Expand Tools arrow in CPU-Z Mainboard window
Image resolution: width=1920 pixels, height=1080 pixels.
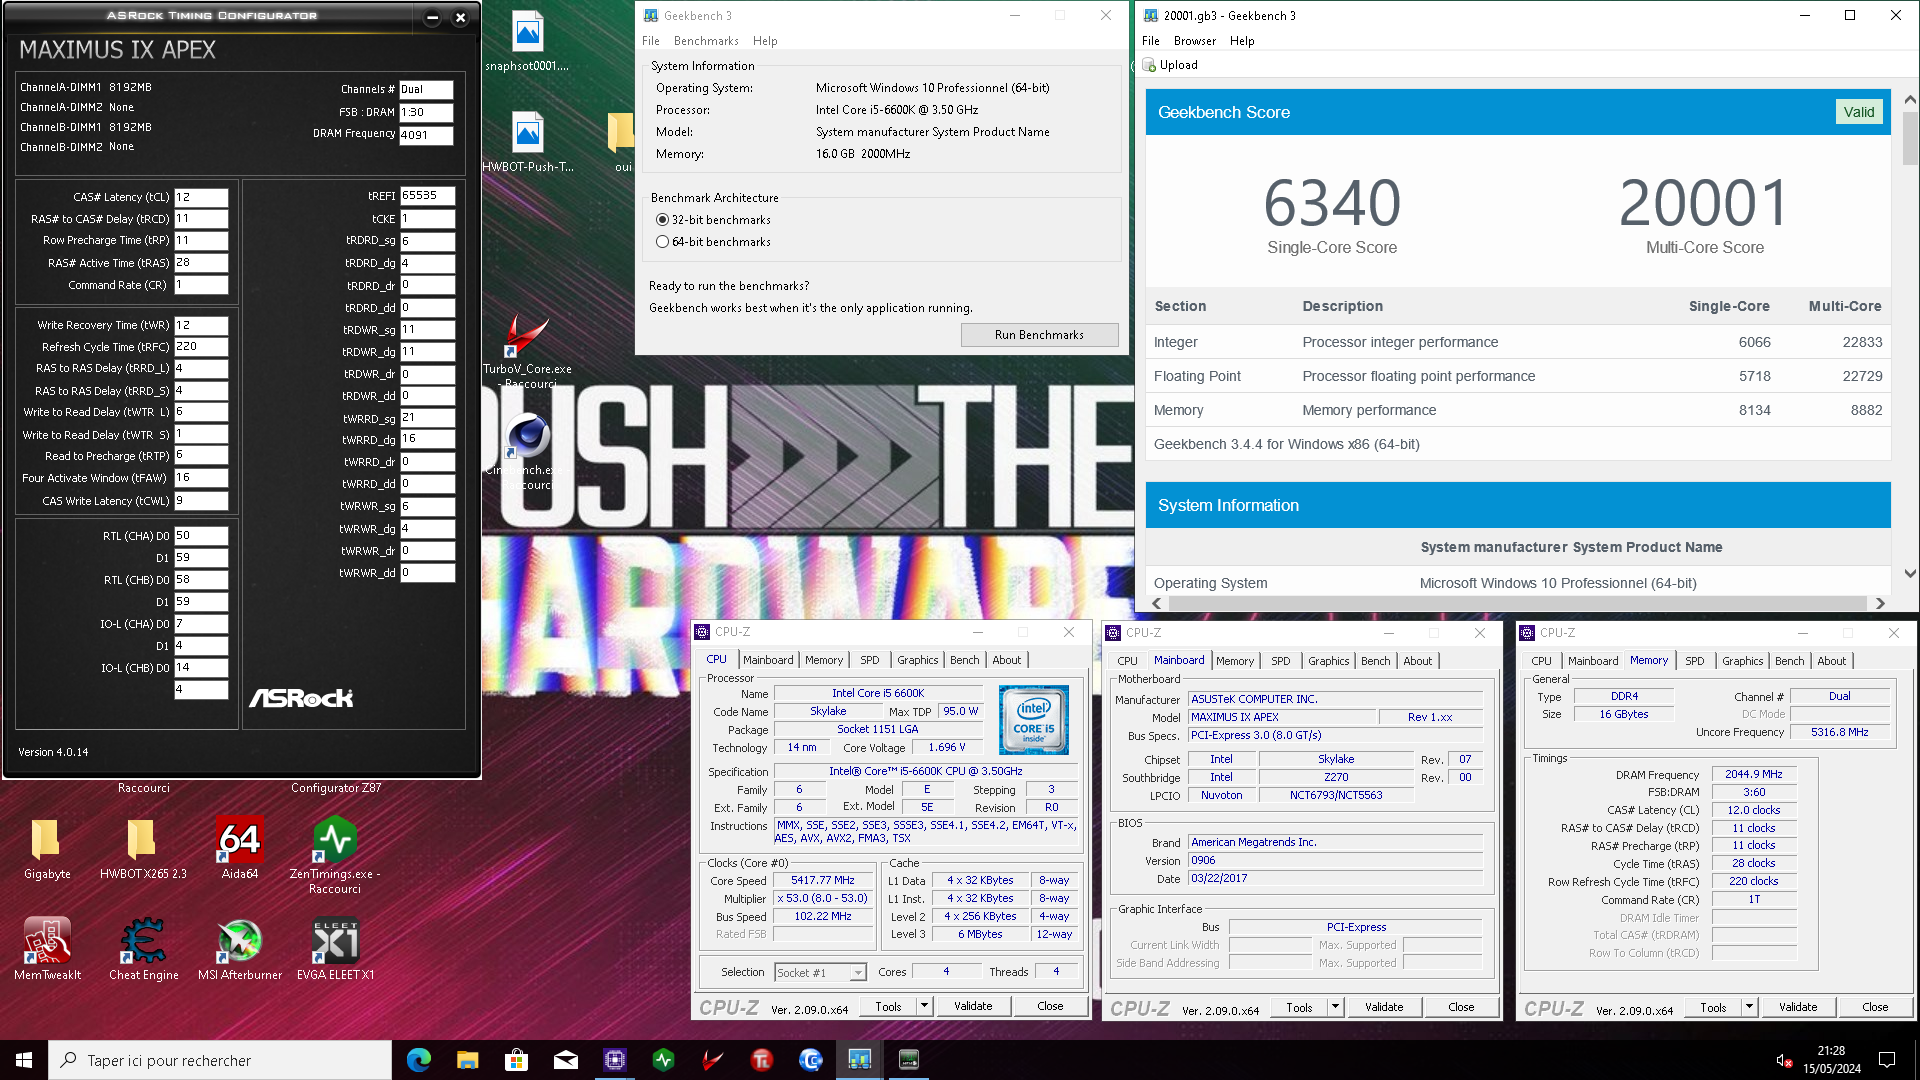[1335, 1007]
